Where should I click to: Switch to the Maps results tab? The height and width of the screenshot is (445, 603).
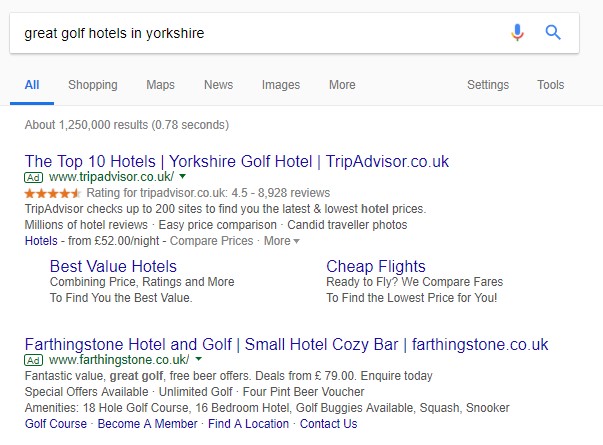coord(160,85)
